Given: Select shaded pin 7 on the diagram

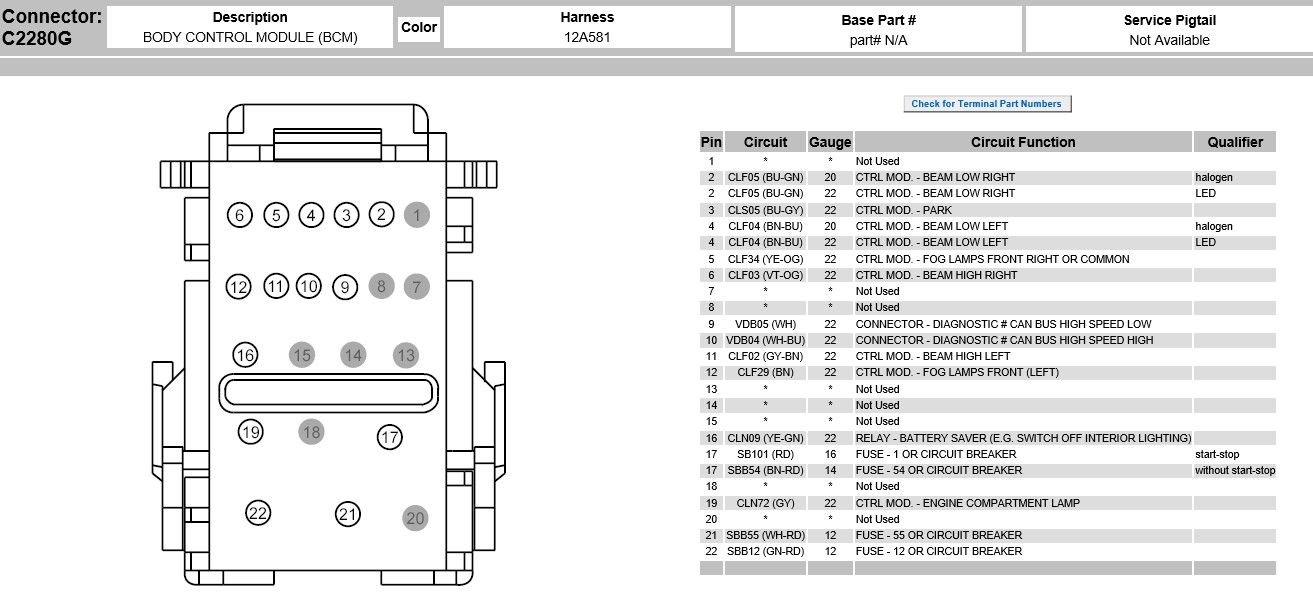Looking at the screenshot, I should pos(417,287).
